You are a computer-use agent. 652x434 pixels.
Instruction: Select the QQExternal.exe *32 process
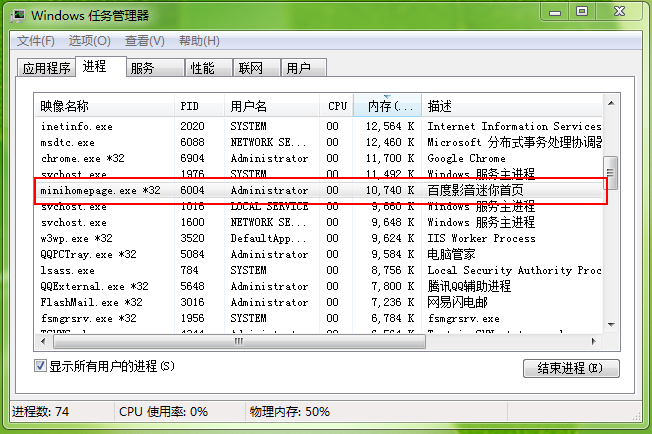[x=319, y=286]
